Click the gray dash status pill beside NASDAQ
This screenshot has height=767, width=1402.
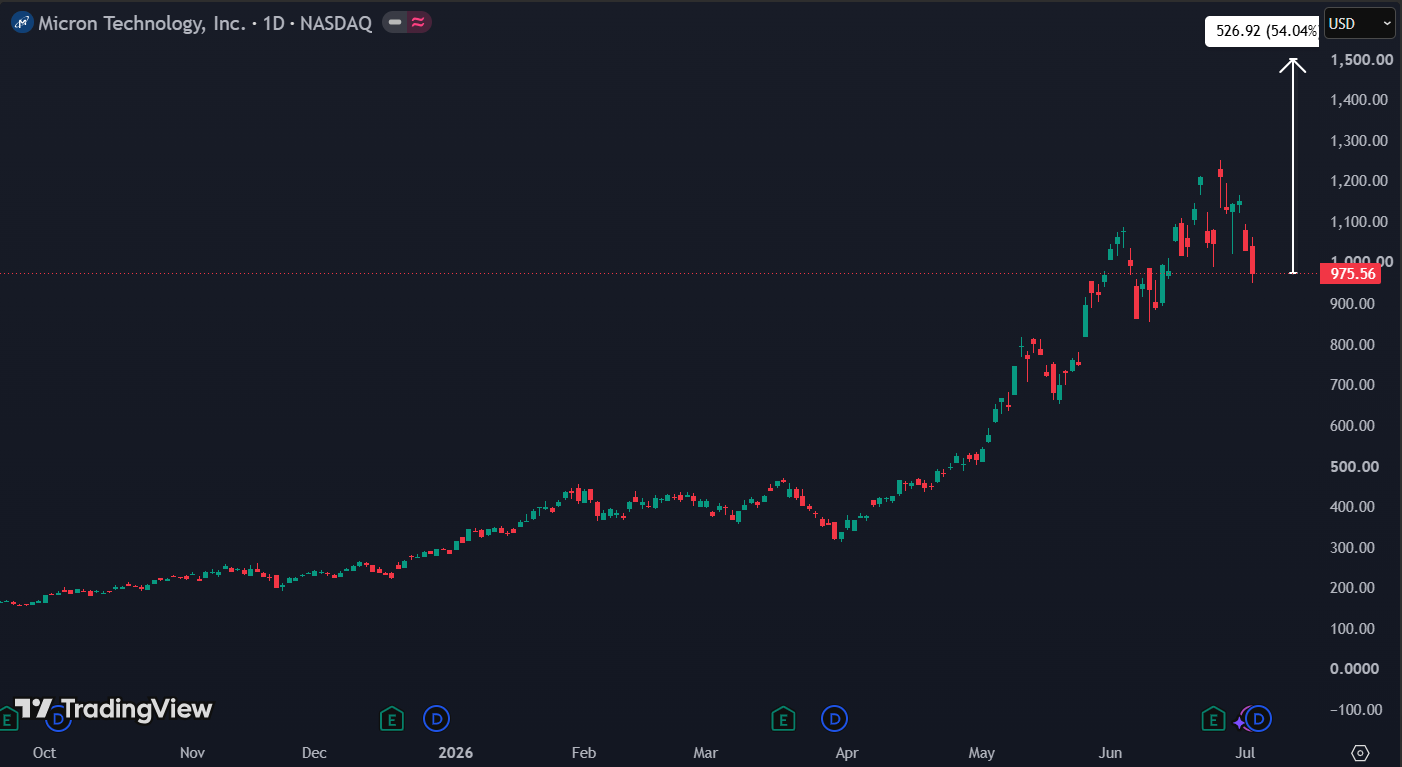click(x=395, y=22)
